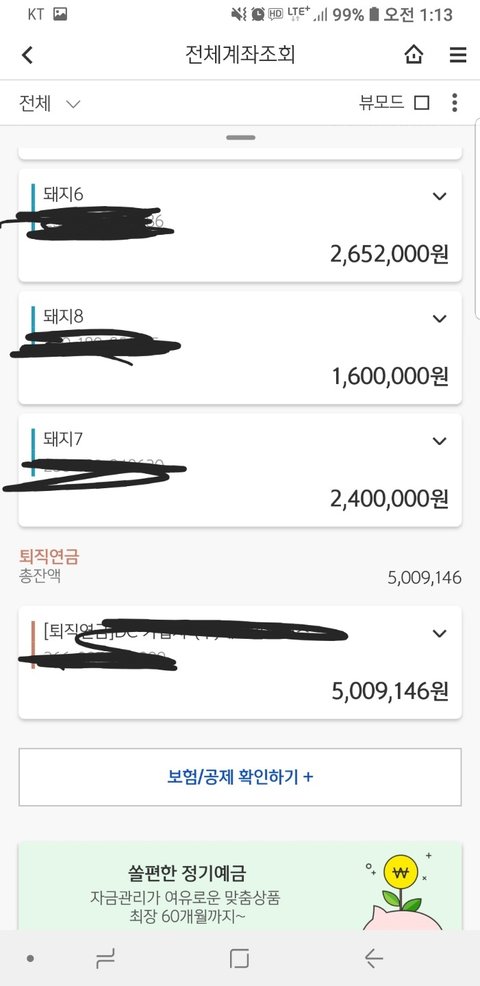Expand the 퇴직연금 account card
The width and height of the screenshot is (480, 986).
439,633
